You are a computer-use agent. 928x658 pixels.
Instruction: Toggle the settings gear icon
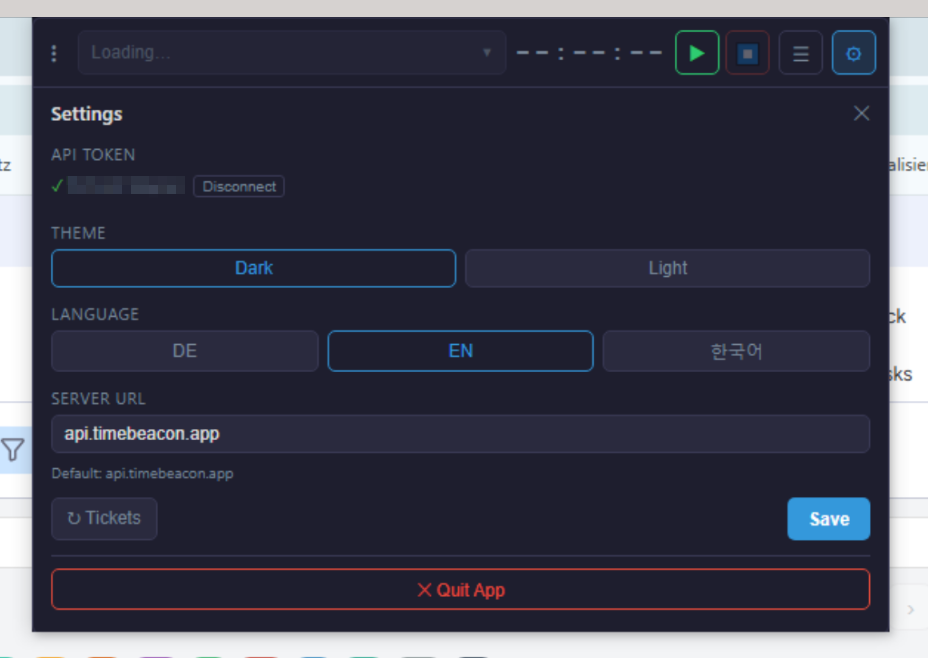(853, 53)
